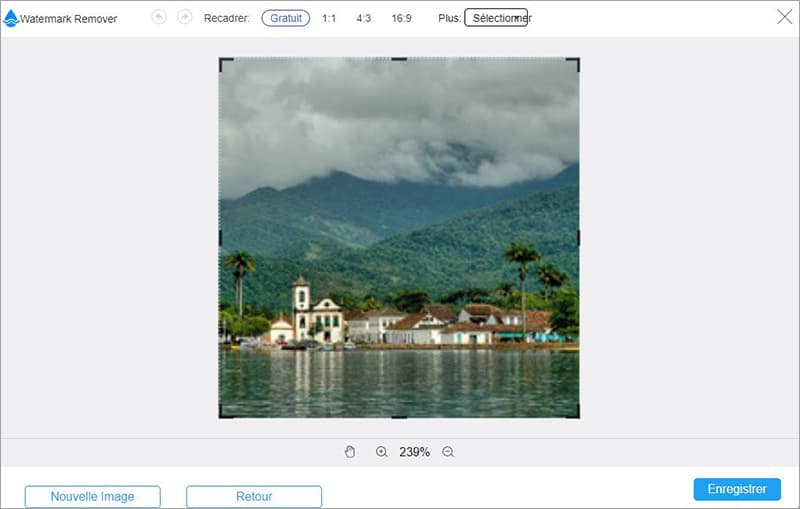
Task: Close the Watermark Remover window
Action: [785, 16]
